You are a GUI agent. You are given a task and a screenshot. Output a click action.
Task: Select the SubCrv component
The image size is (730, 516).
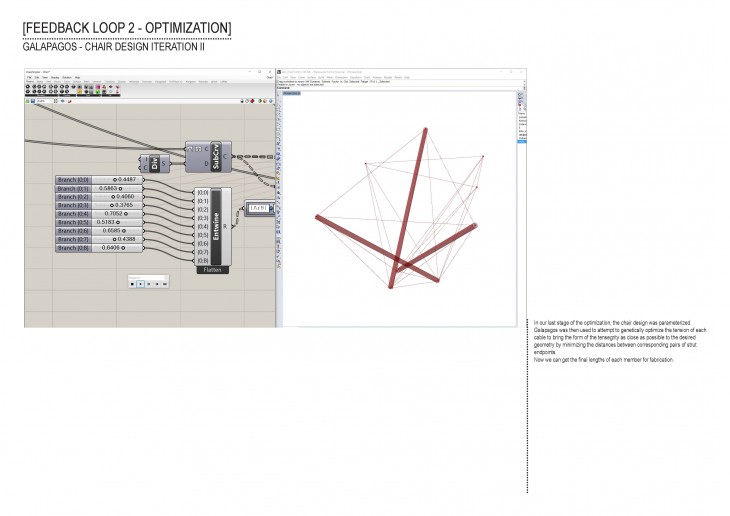tap(215, 154)
